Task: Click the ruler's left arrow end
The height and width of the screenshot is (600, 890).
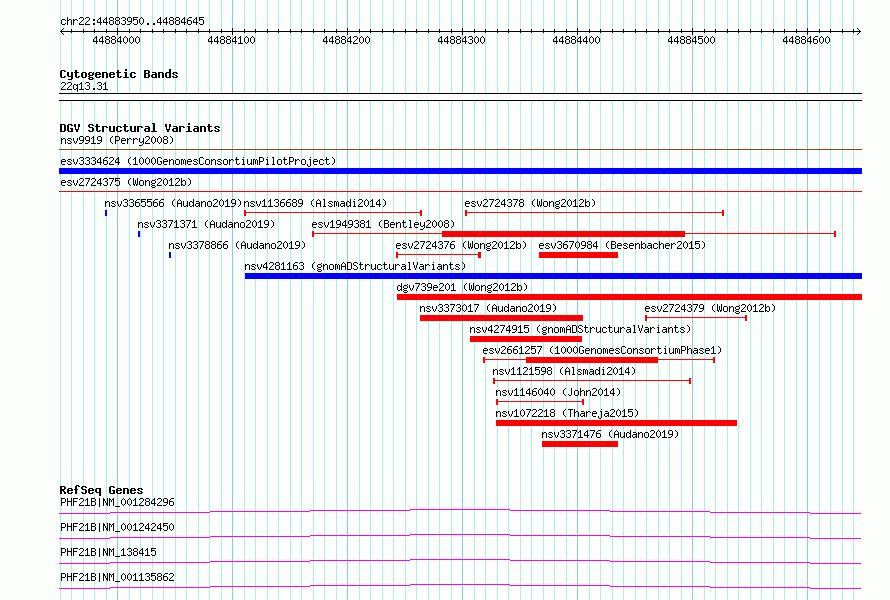Action: tap(62, 31)
